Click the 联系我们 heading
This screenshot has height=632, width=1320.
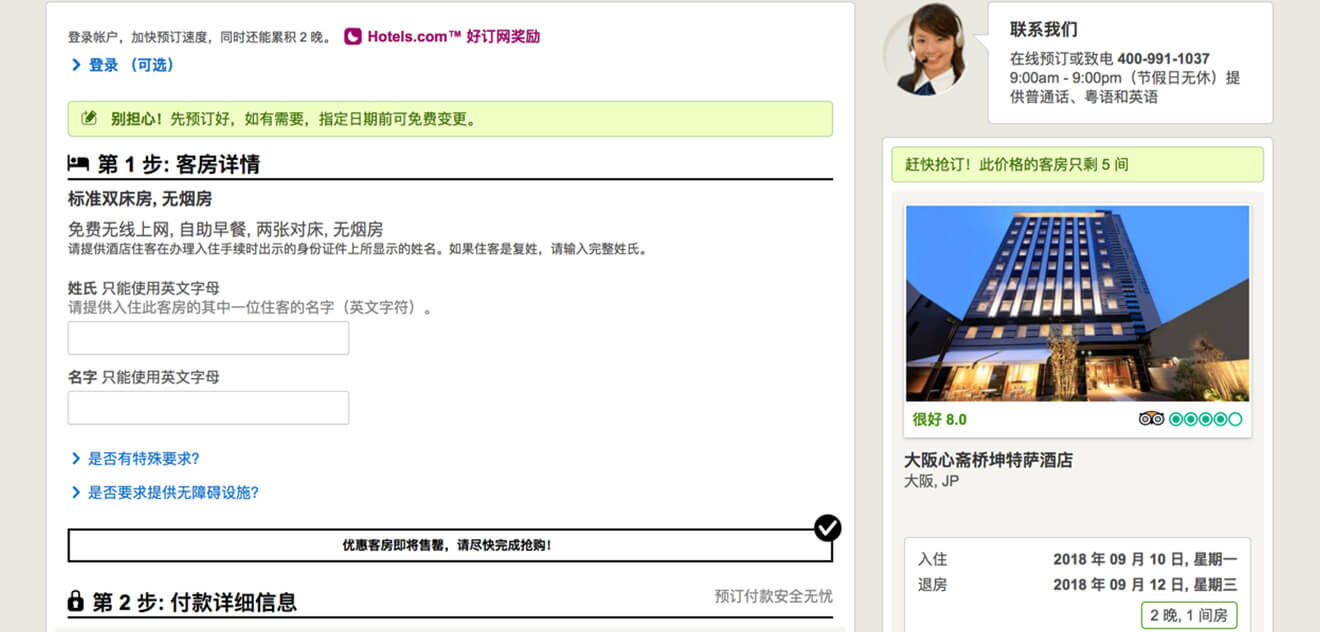[x=1044, y=29]
